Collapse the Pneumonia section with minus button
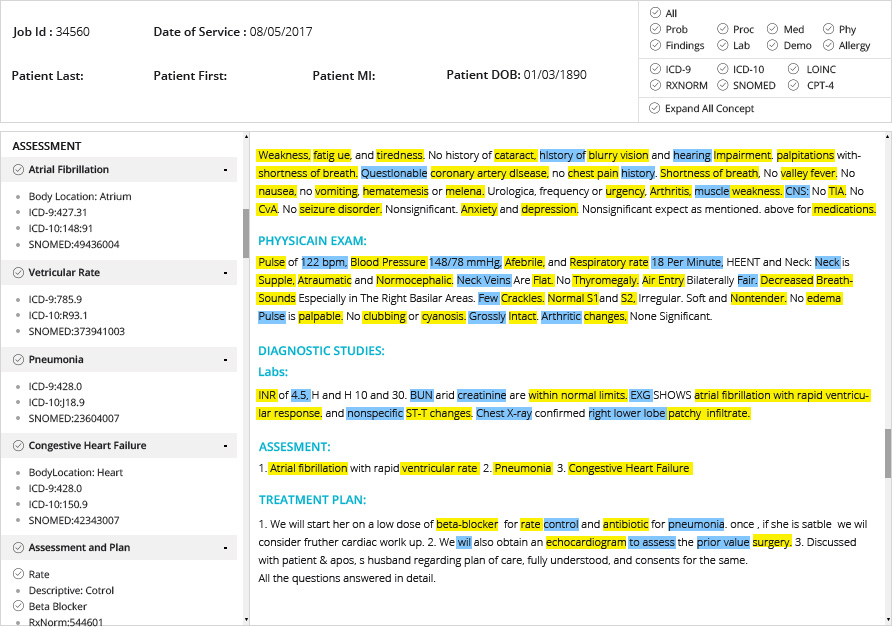The height and width of the screenshot is (627, 892). pos(226,360)
